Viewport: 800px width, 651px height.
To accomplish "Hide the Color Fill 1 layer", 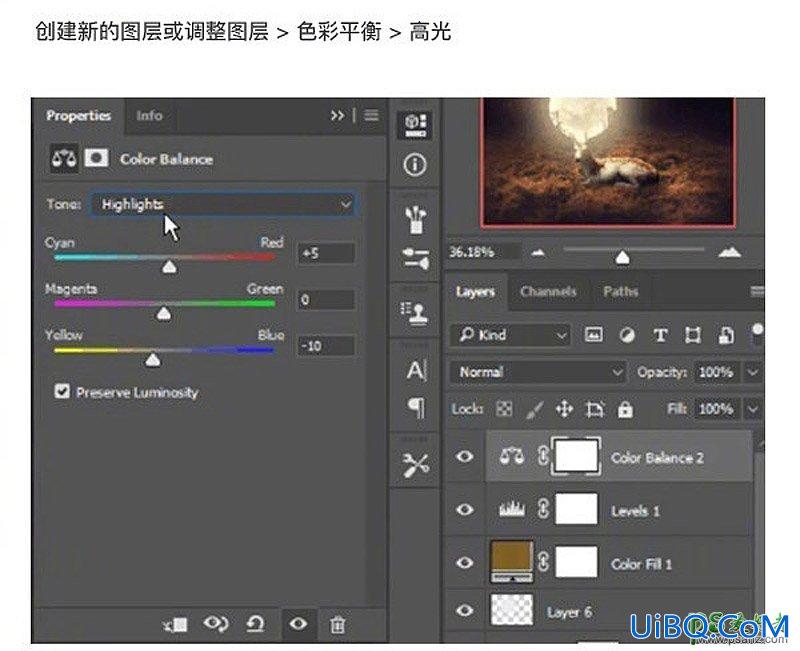I will tap(464, 562).
